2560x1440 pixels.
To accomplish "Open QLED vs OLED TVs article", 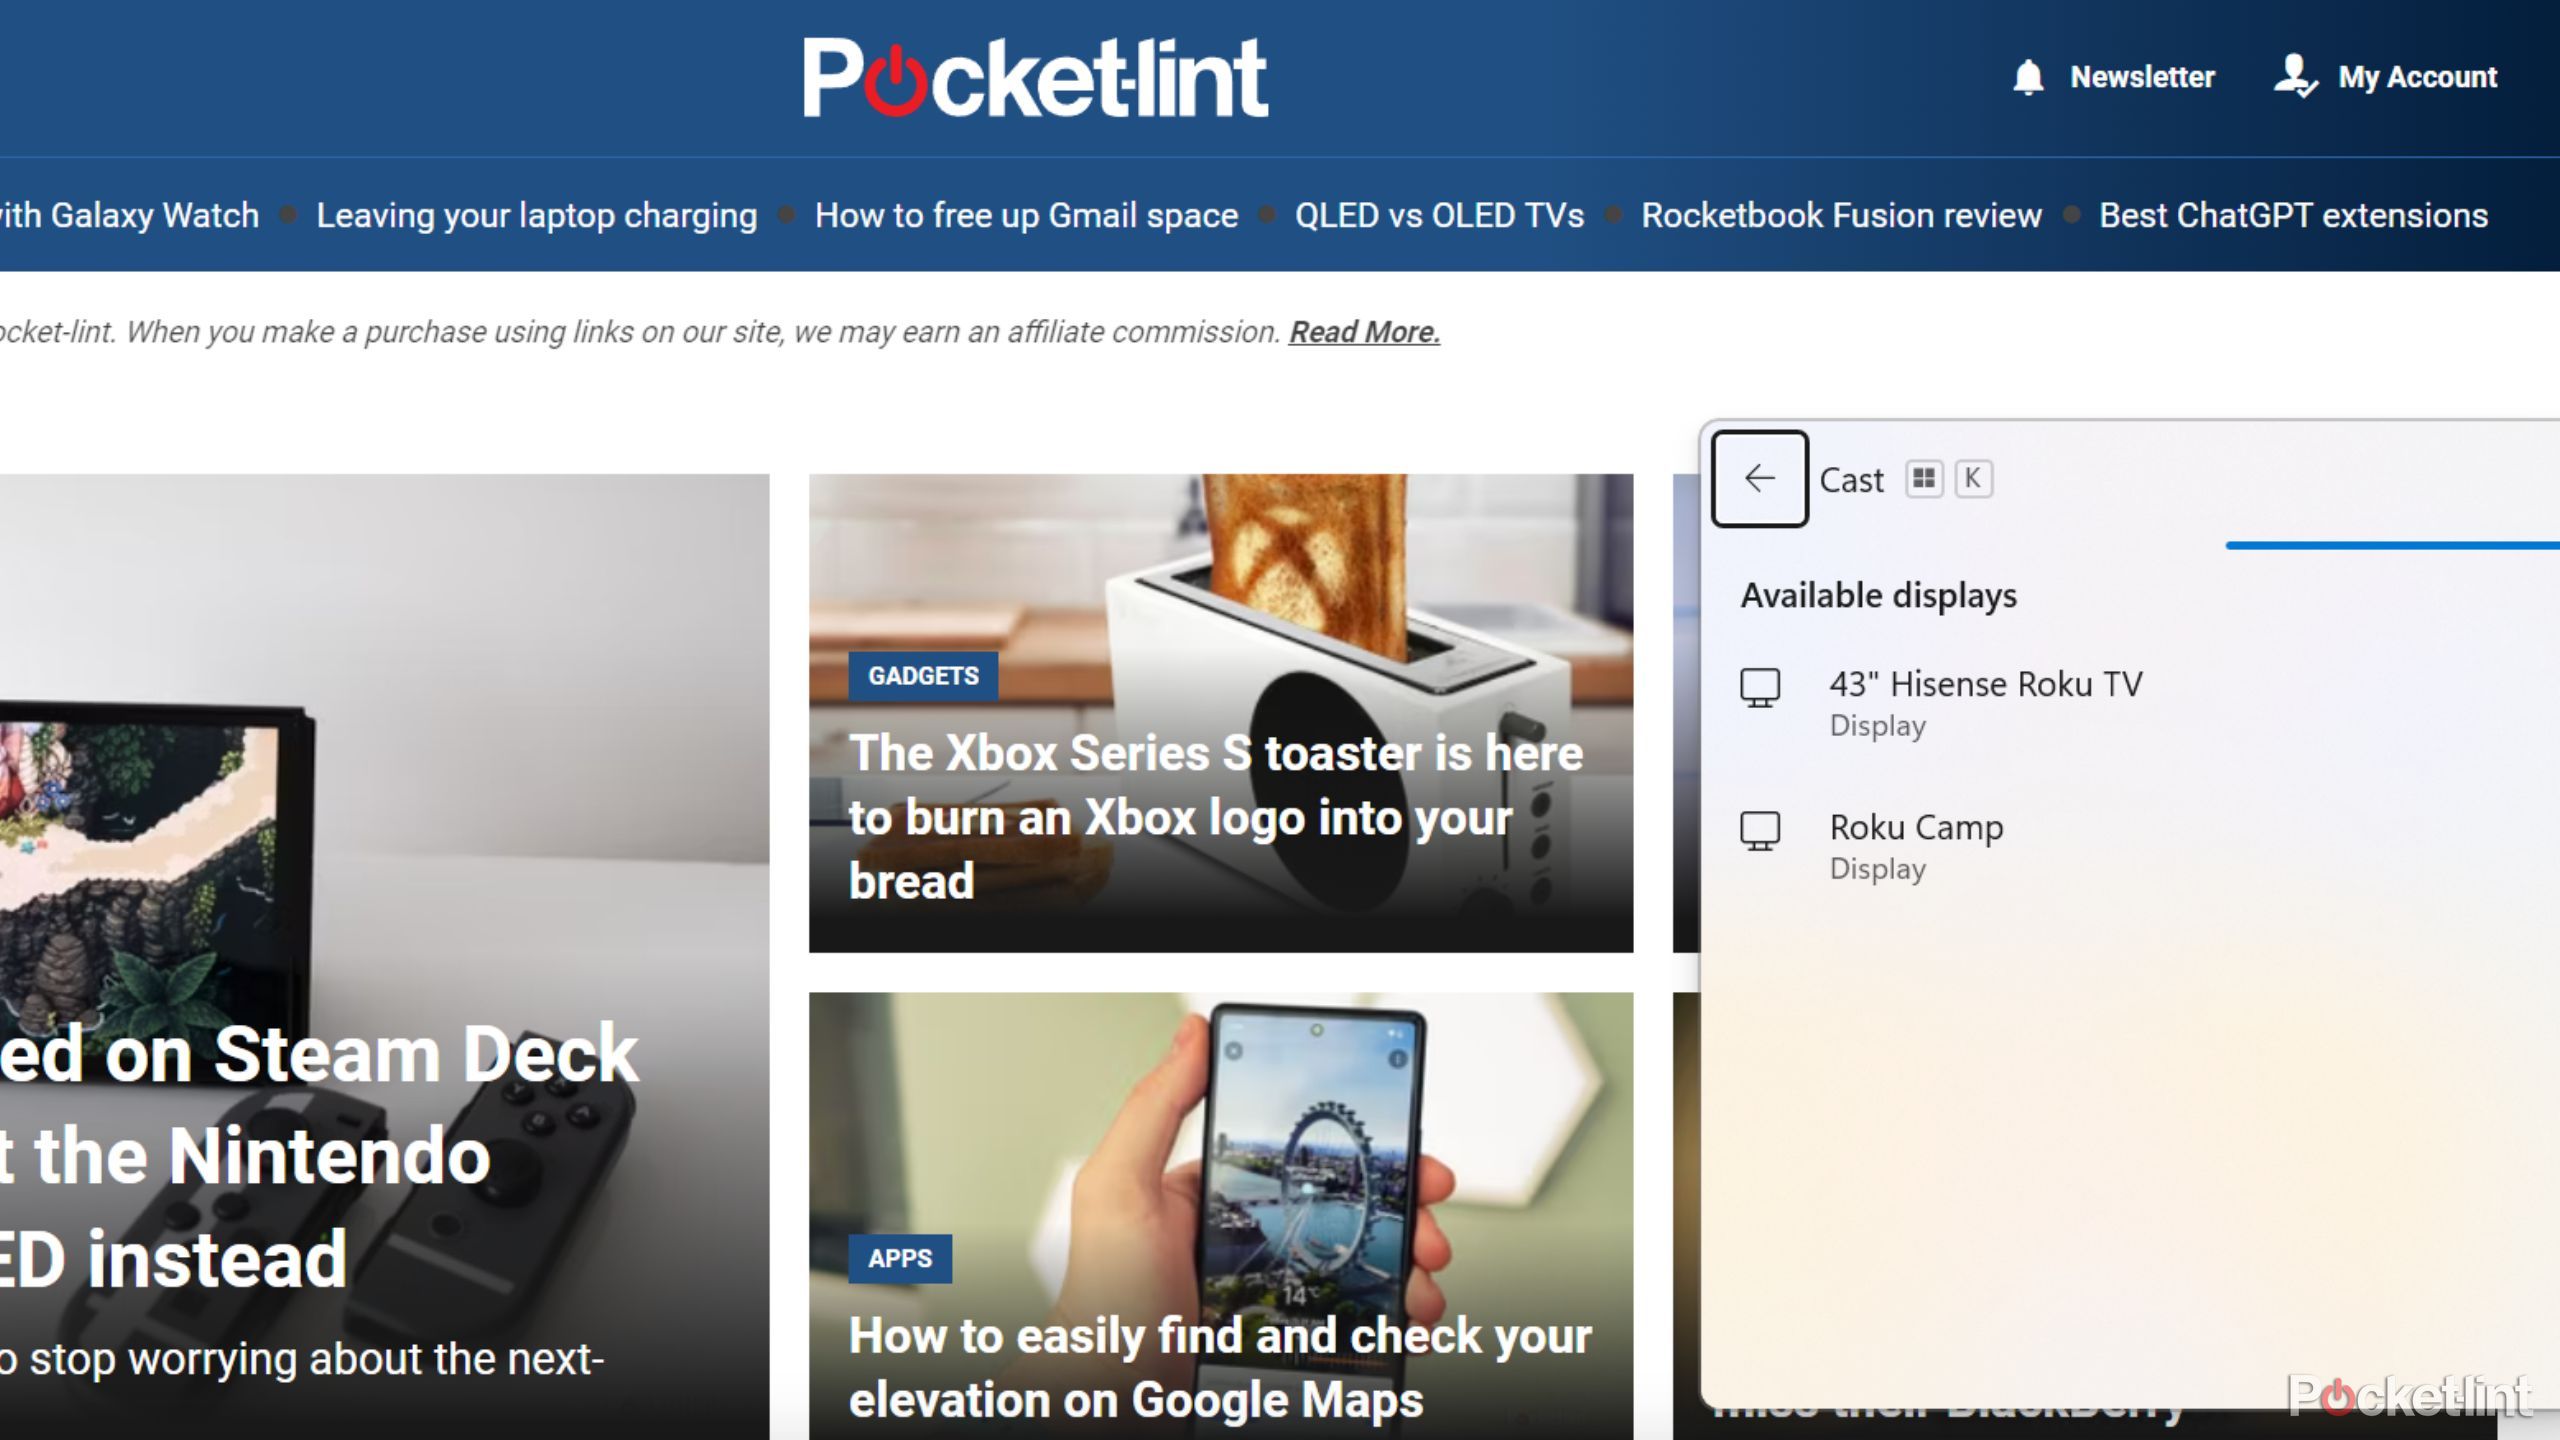I will coord(1438,215).
